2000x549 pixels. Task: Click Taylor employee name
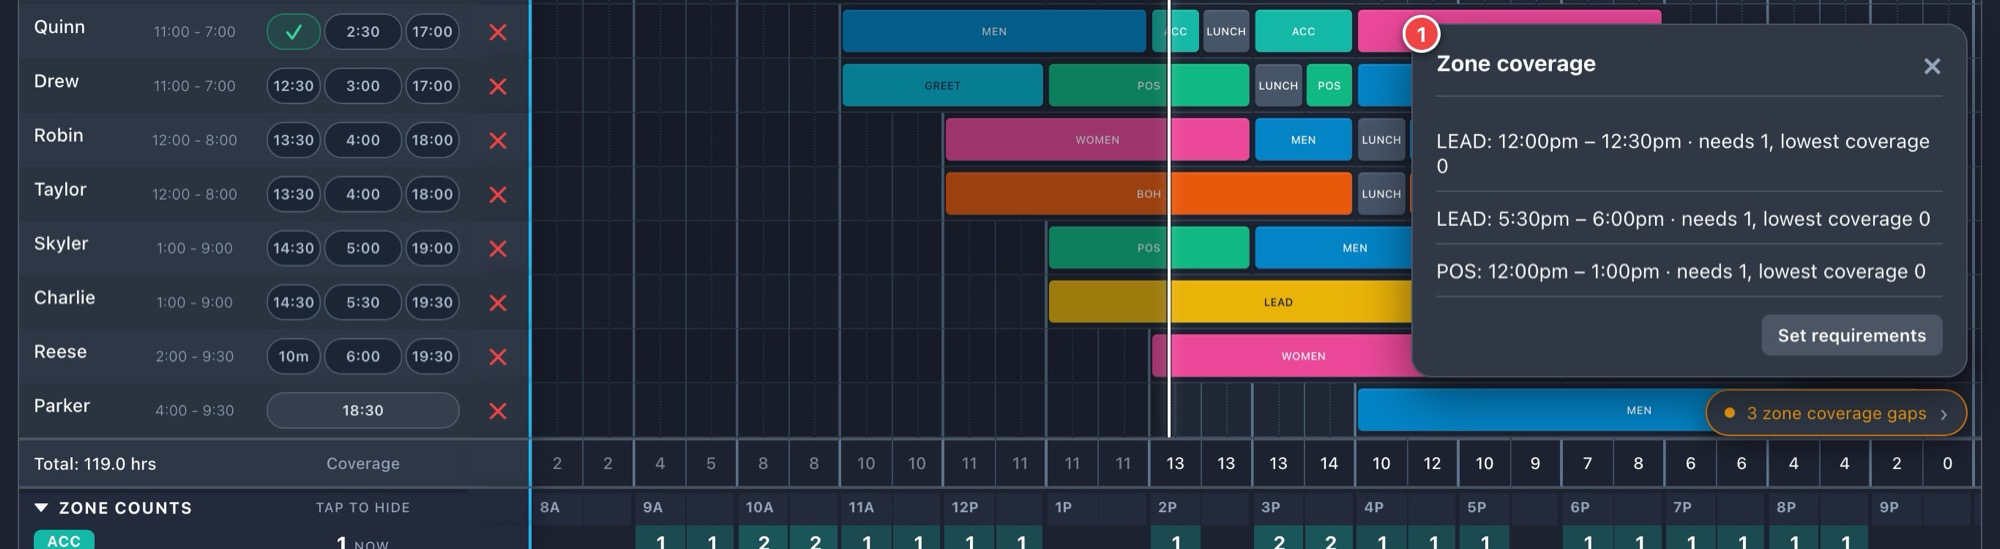click(x=60, y=189)
